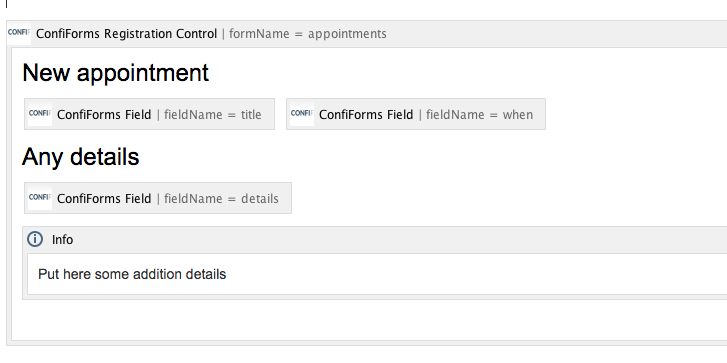Select the ConfiForms Registration Control header bar
The image size is (727, 363).
coord(367,34)
